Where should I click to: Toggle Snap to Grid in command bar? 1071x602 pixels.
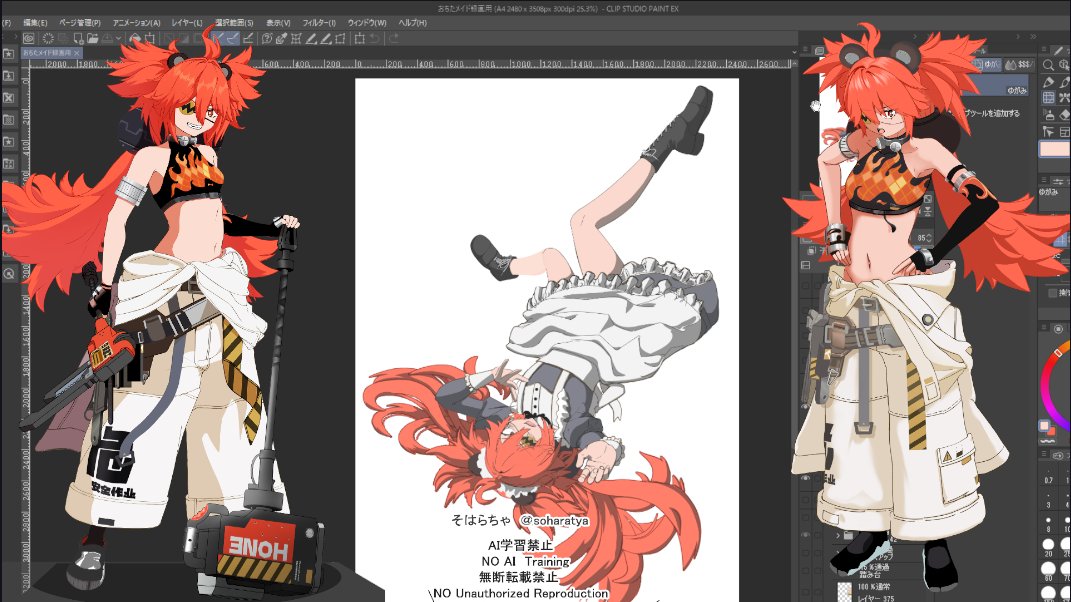tap(247, 38)
